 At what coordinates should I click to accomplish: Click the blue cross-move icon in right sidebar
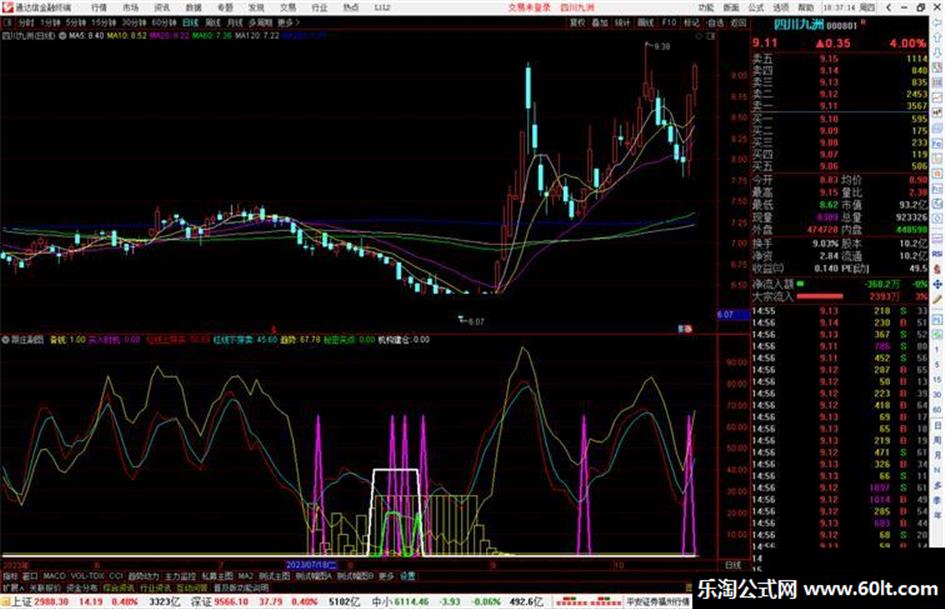click(x=937, y=283)
